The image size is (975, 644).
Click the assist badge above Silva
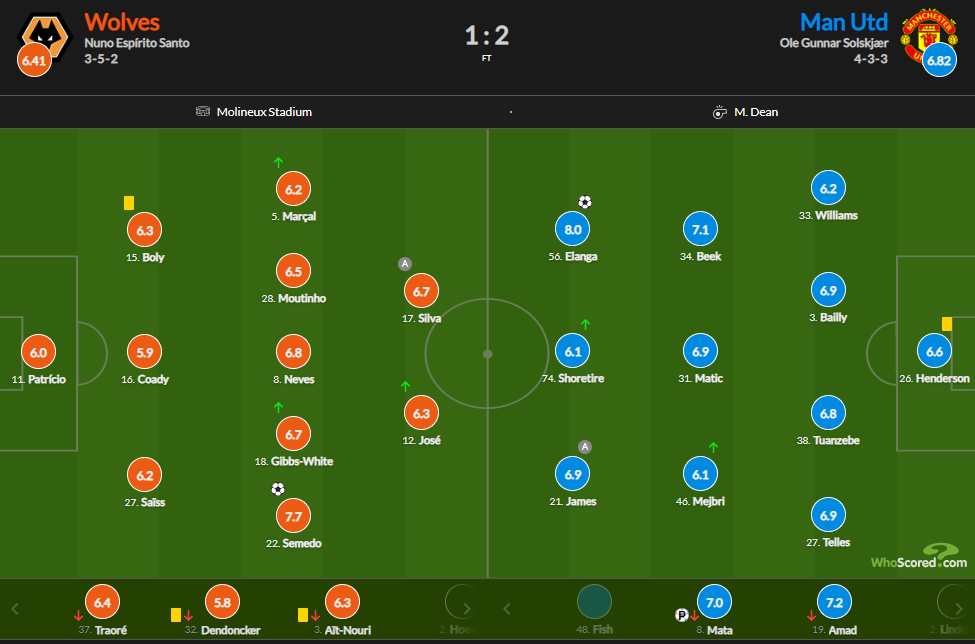coord(405,264)
